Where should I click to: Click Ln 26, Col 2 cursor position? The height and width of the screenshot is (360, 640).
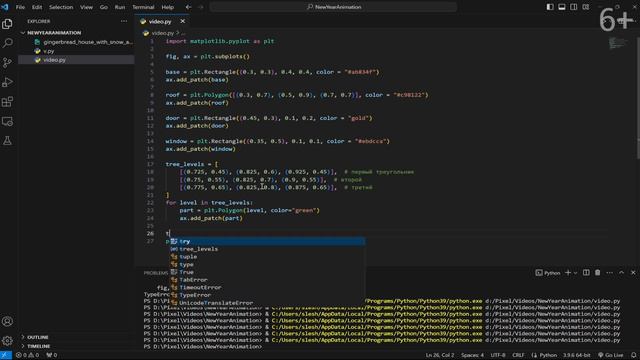point(440,355)
